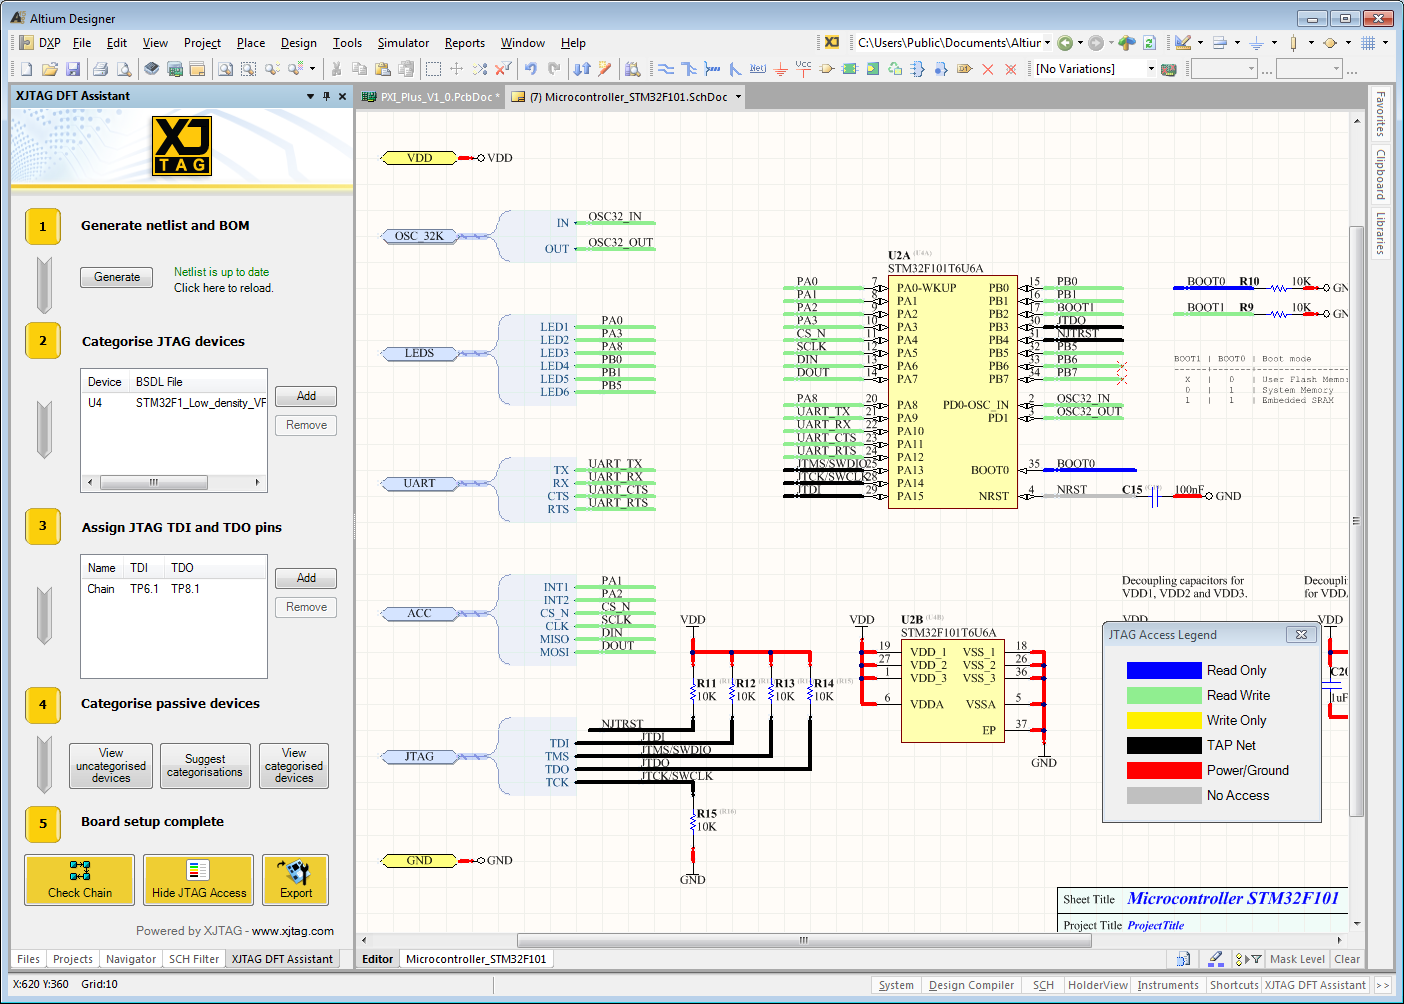Open the Reports menu
The width and height of the screenshot is (1404, 1004).
click(465, 43)
